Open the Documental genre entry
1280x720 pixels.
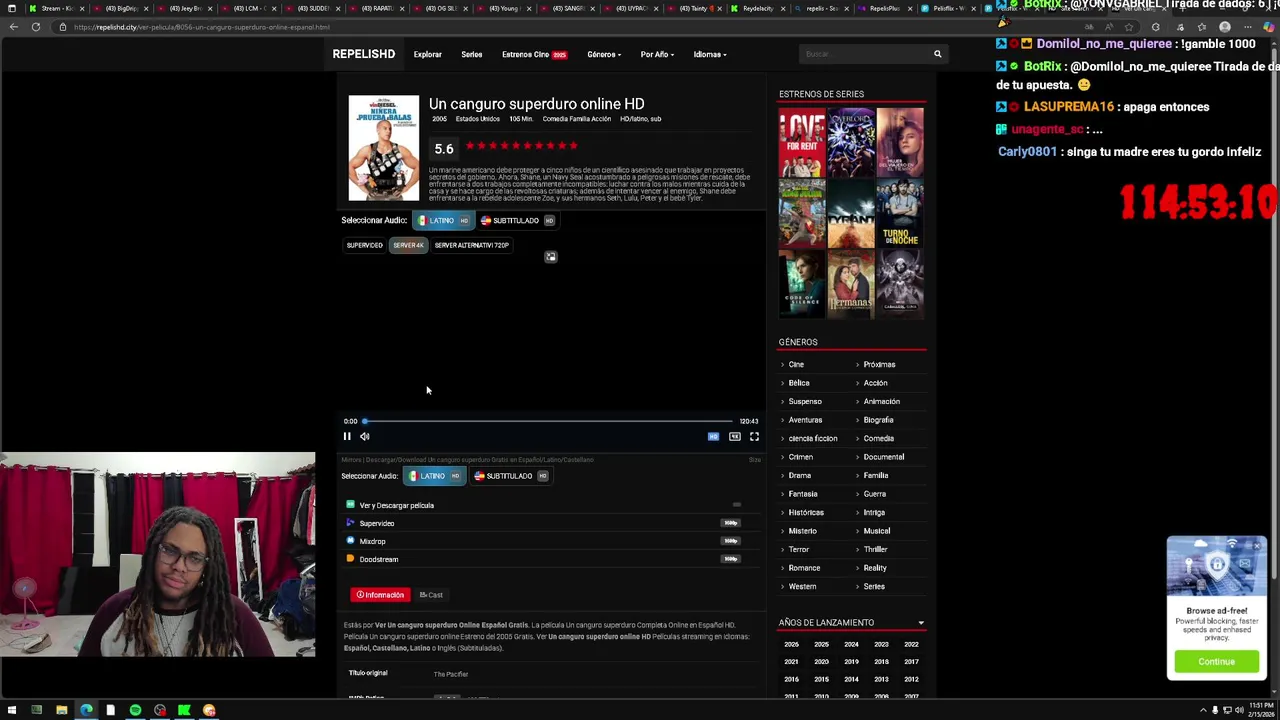(884, 457)
